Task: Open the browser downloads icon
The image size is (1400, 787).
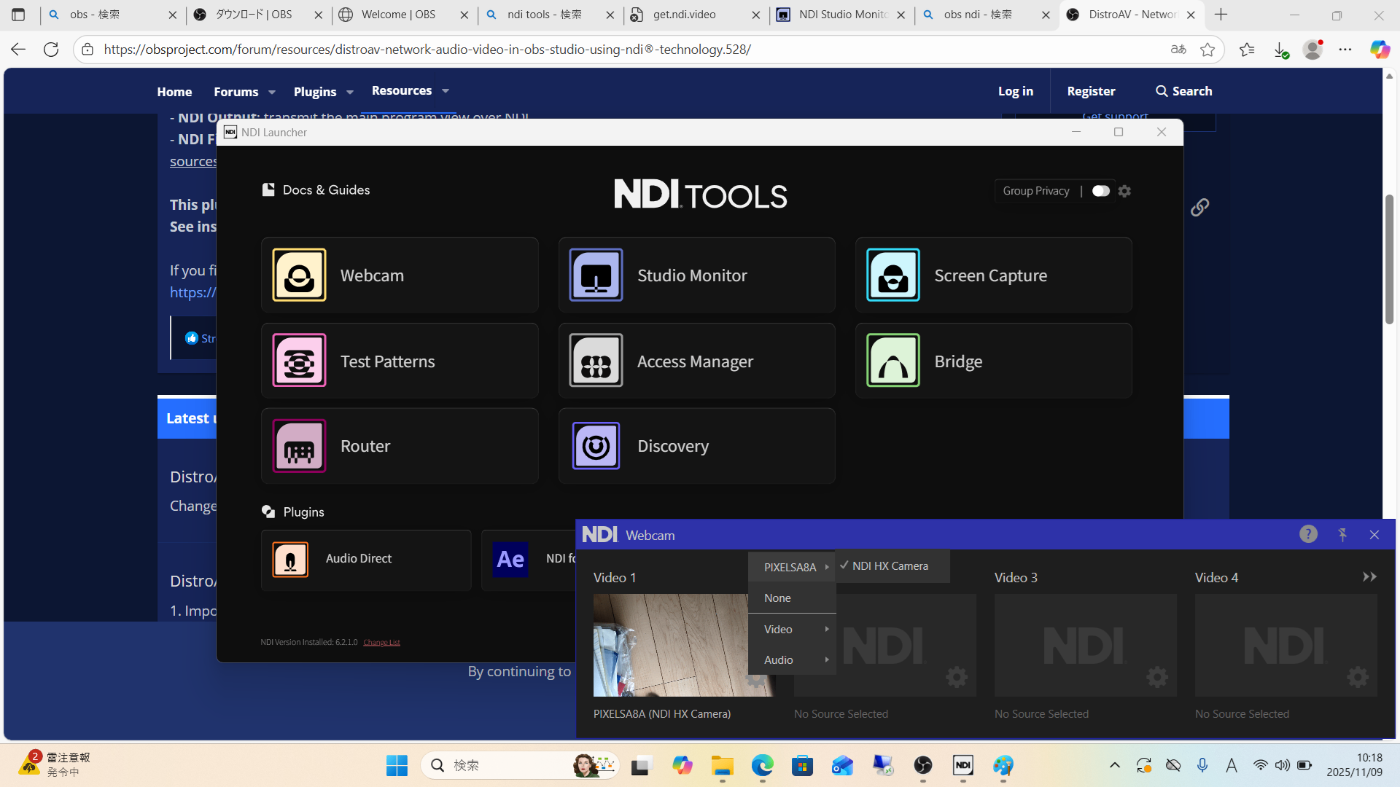Action: coord(1280,49)
